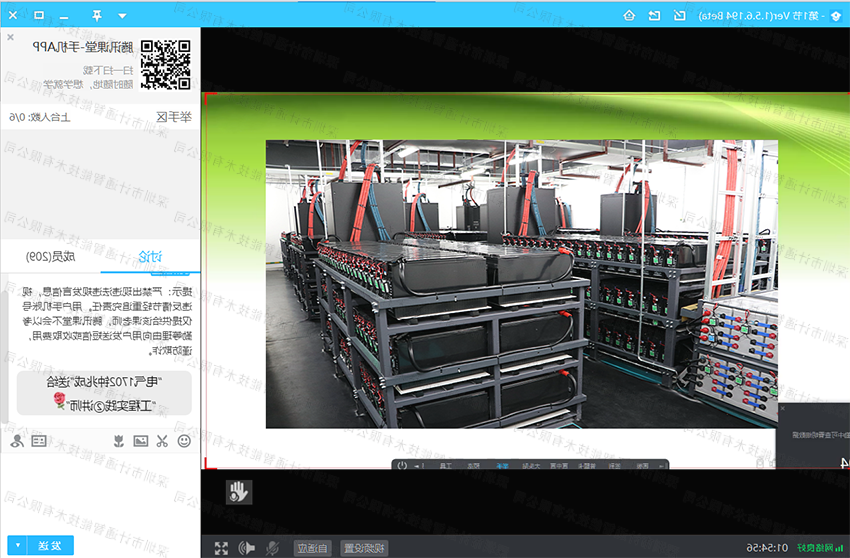Click the chat message list icon
Viewport: 850px width, 558px height.
point(40,441)
